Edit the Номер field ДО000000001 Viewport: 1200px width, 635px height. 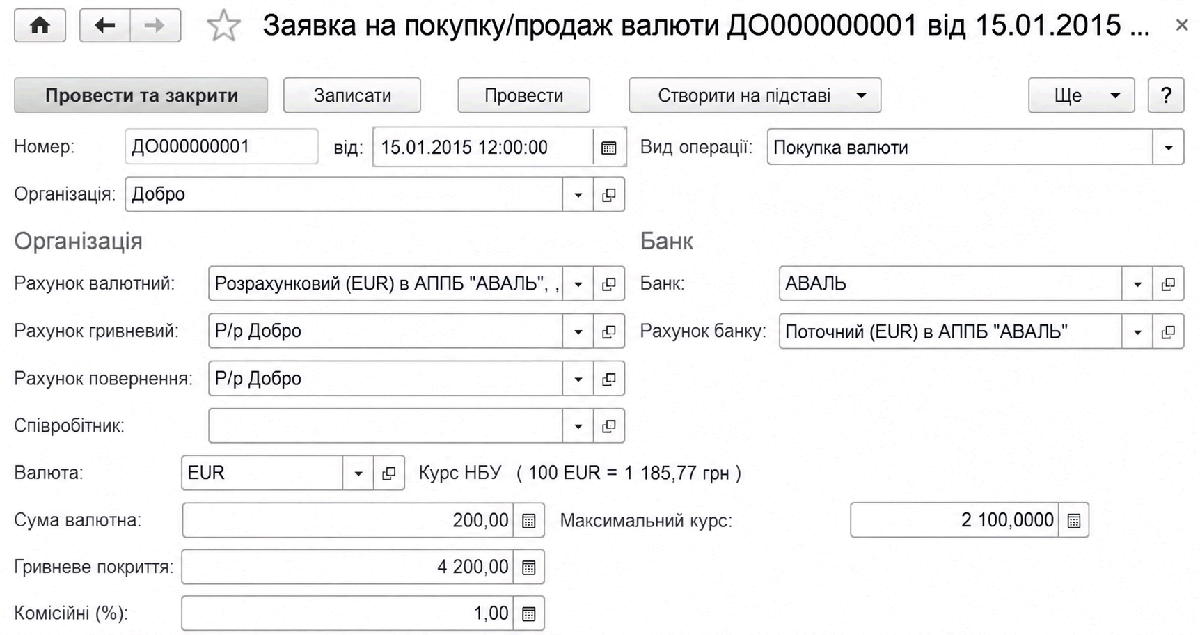click(x=222, y=147)
